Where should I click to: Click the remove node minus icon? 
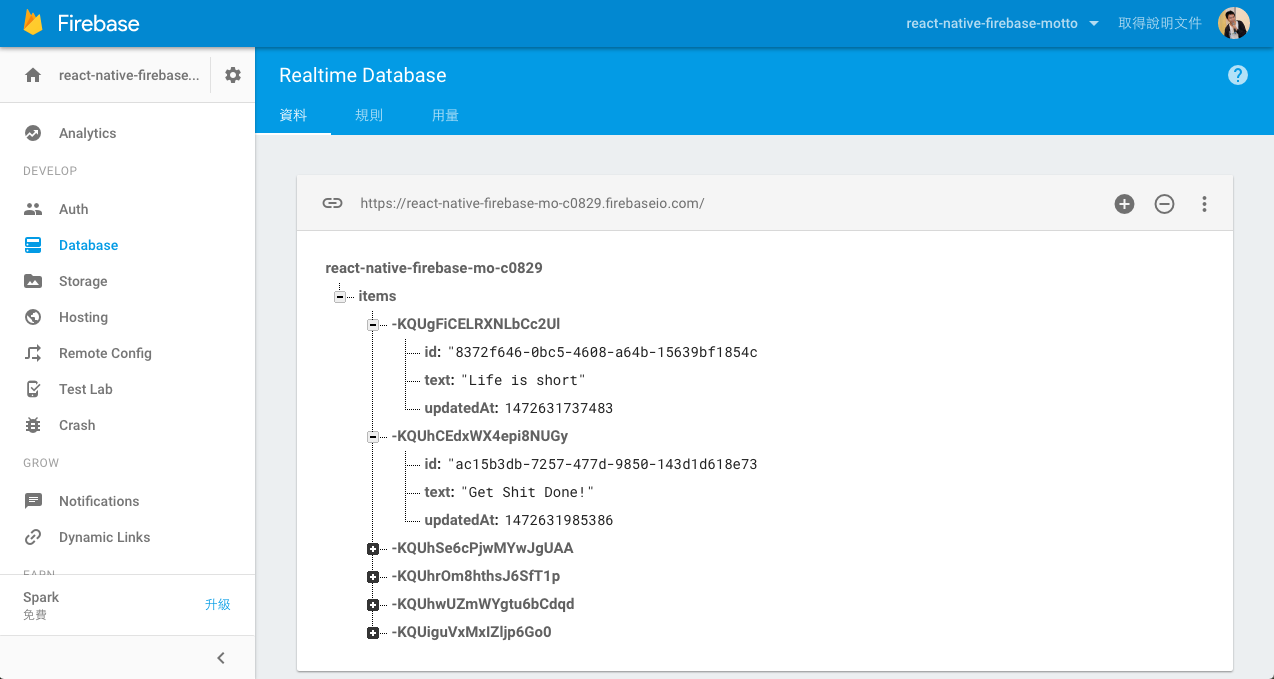pyautogui.click(x=1164, y=204)
